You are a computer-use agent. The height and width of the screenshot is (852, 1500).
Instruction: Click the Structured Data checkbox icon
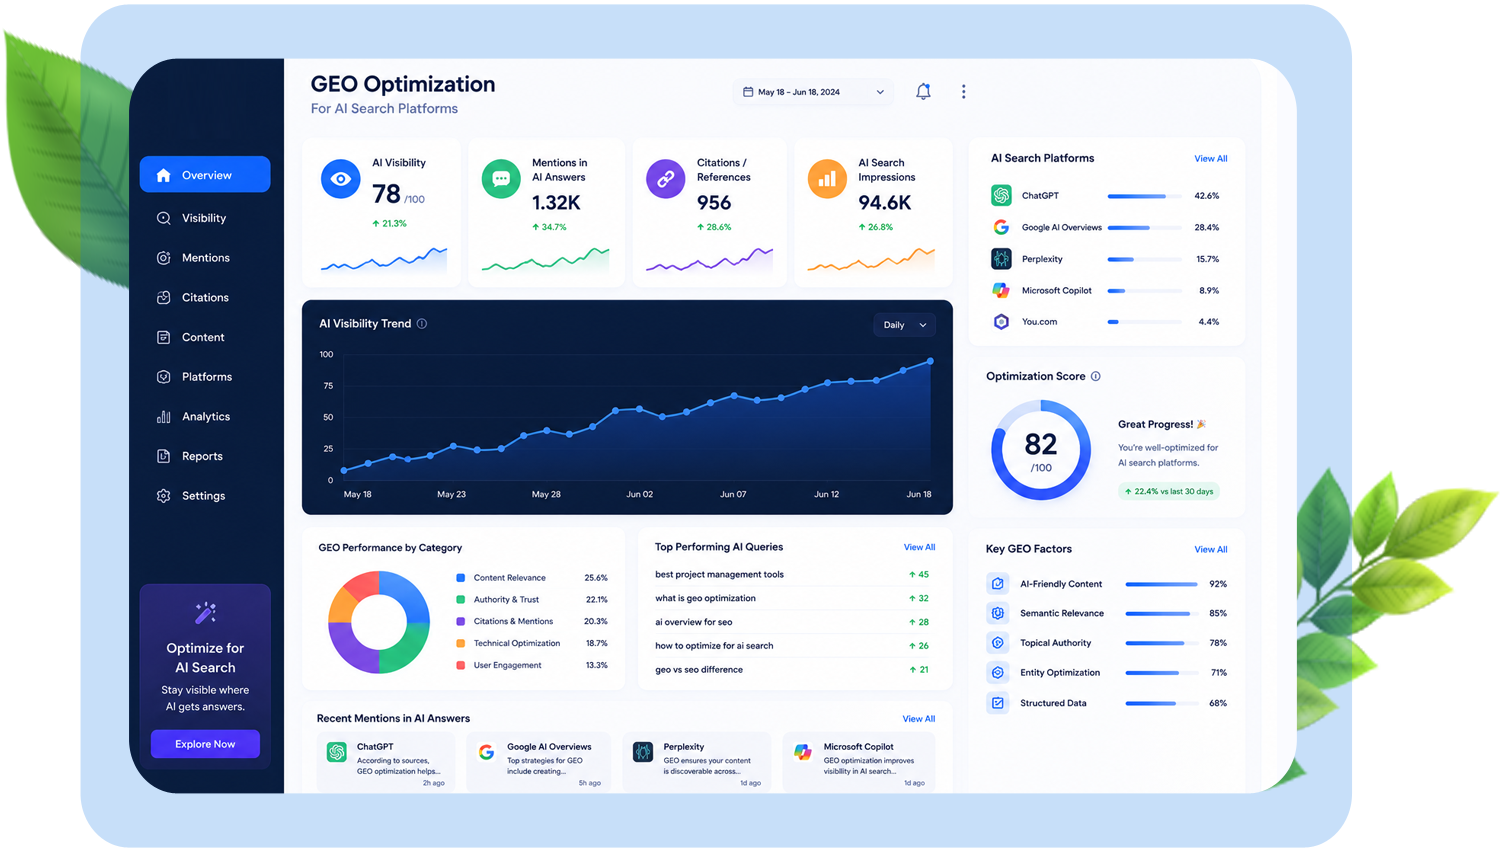(998, 703)
